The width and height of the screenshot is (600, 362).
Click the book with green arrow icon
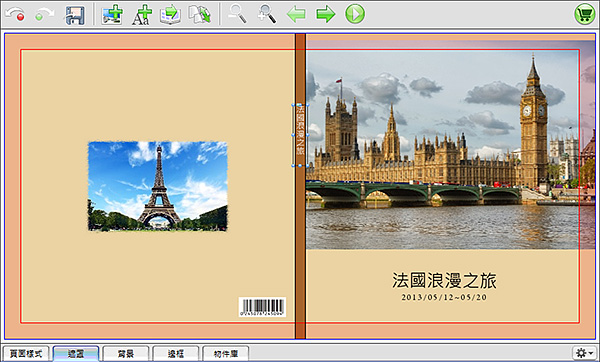[x=170, y=15]
